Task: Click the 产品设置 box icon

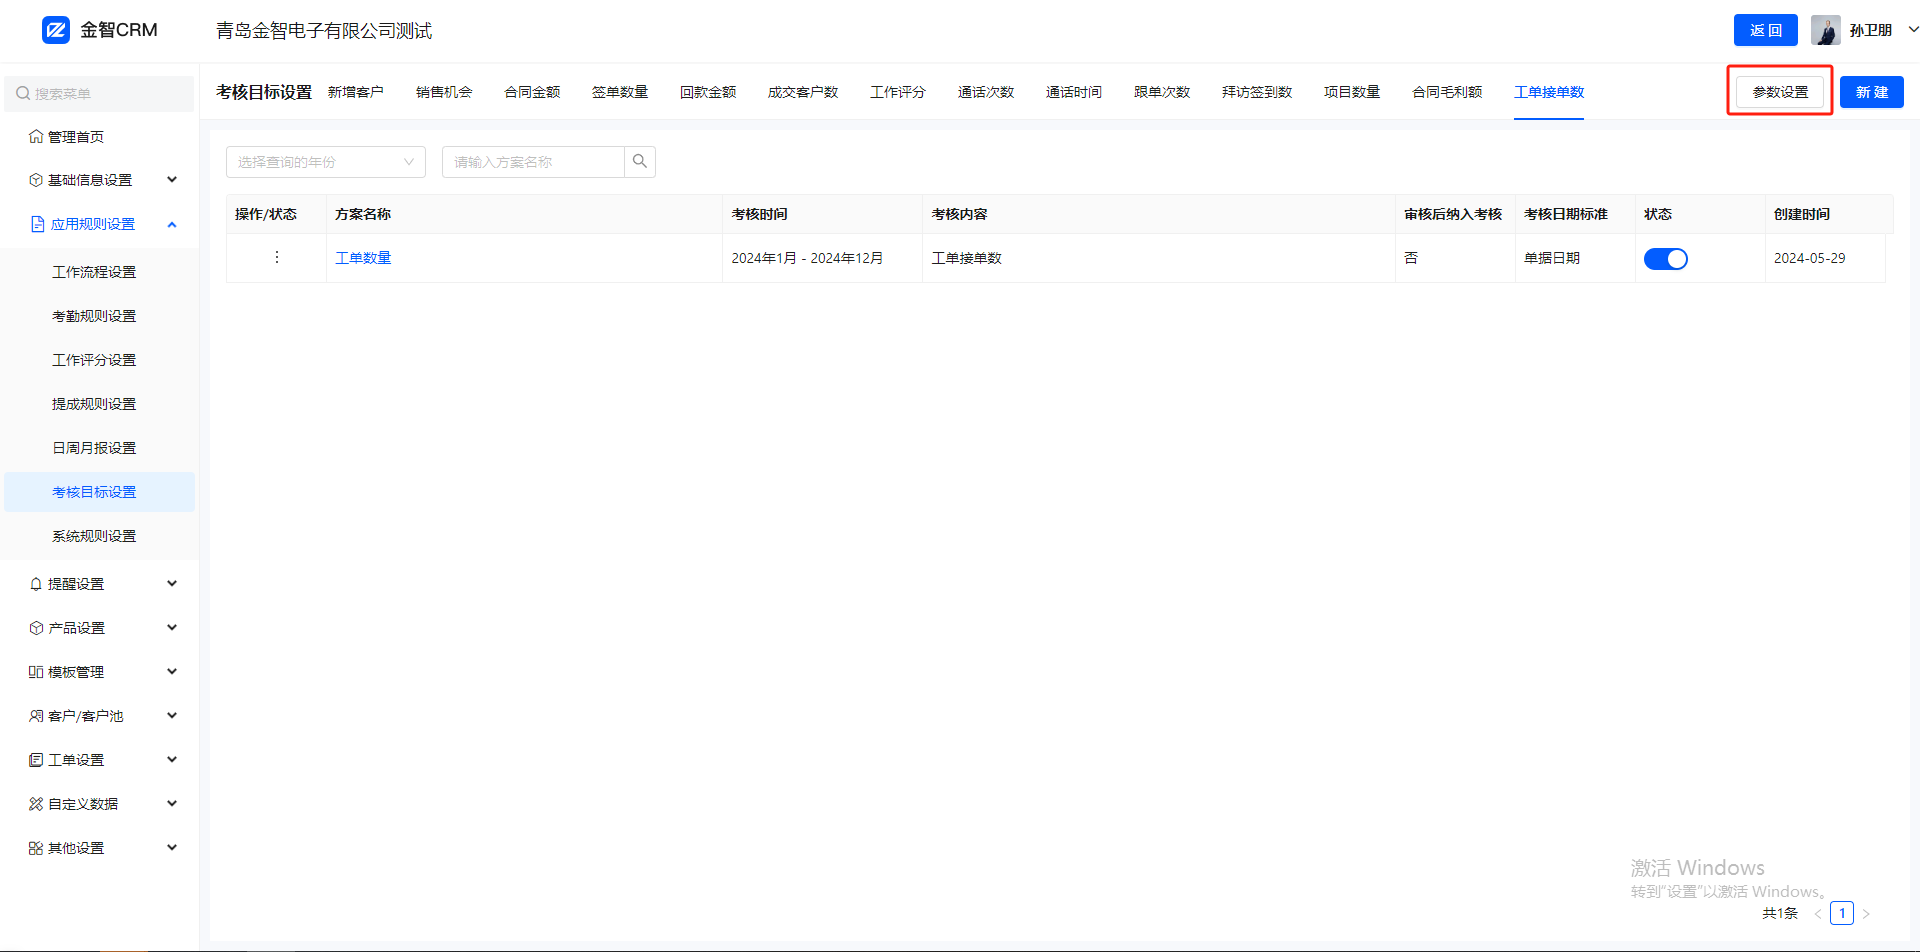Action: click(x=36, y=628)
